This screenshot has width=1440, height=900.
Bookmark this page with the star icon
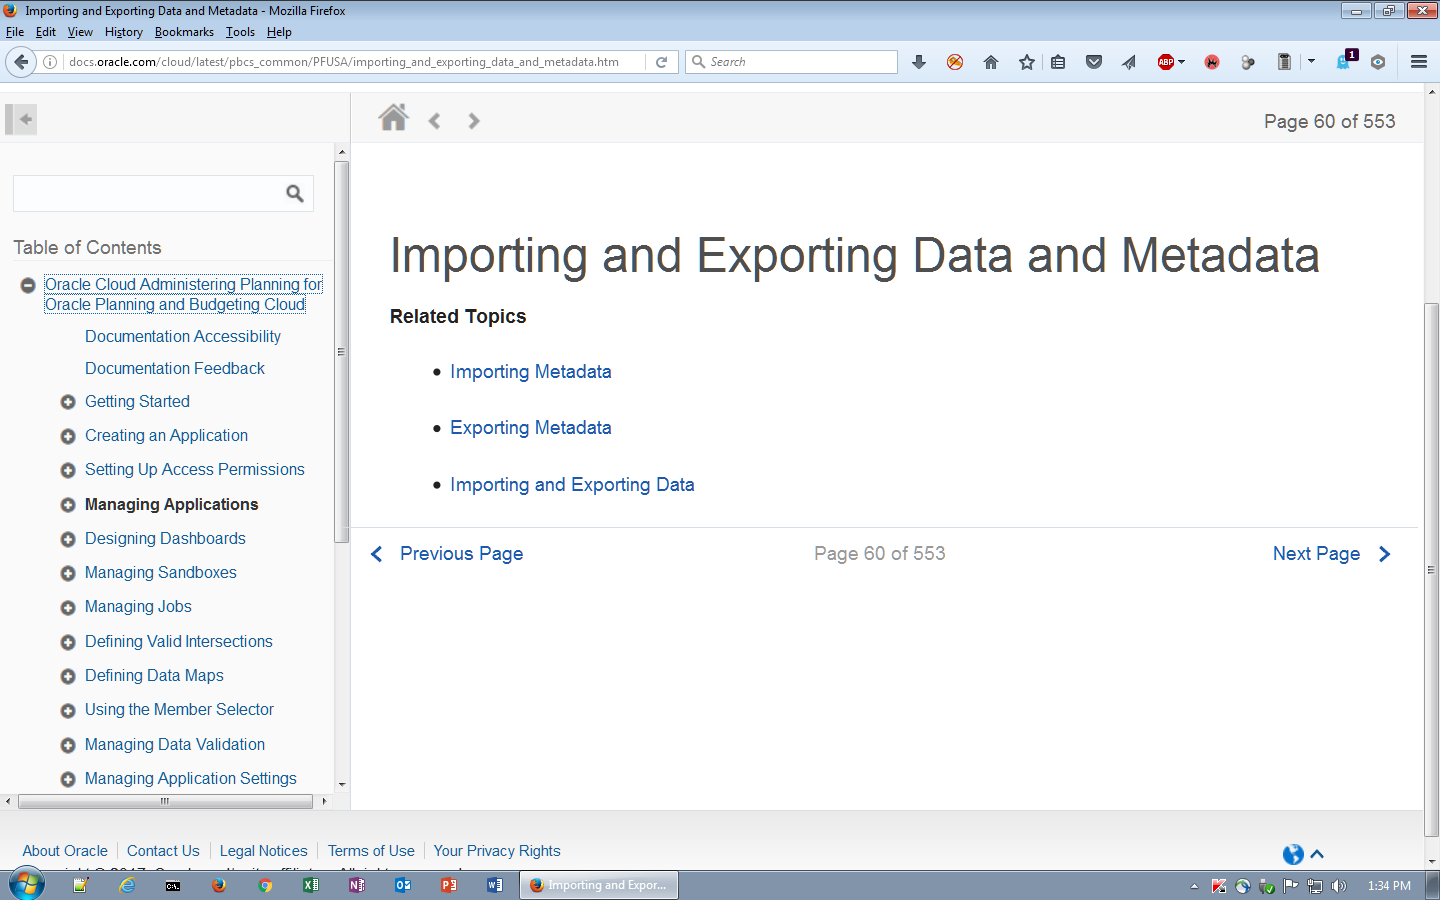coord(1027,62)
